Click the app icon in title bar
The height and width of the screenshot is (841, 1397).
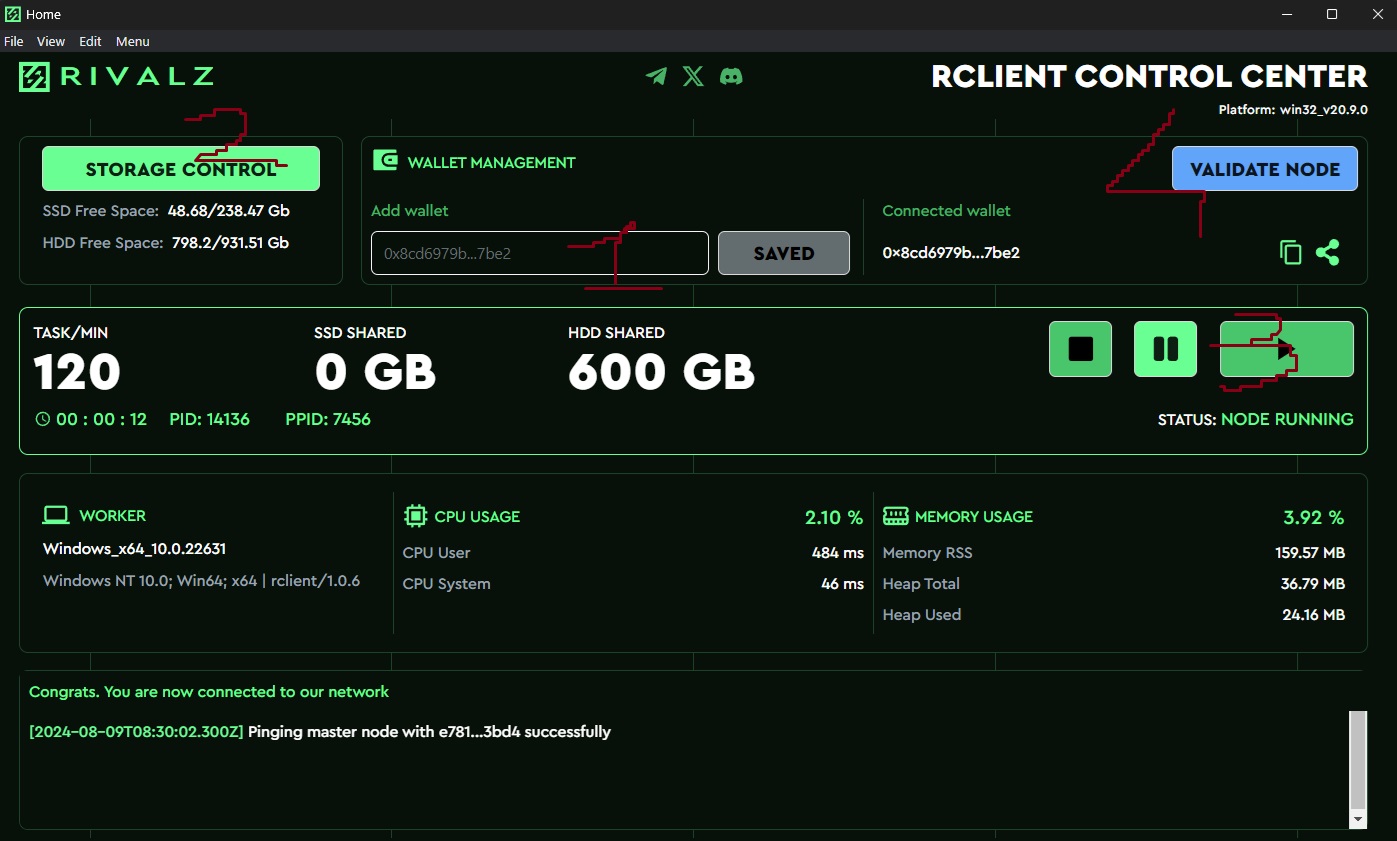click(13, 14)
